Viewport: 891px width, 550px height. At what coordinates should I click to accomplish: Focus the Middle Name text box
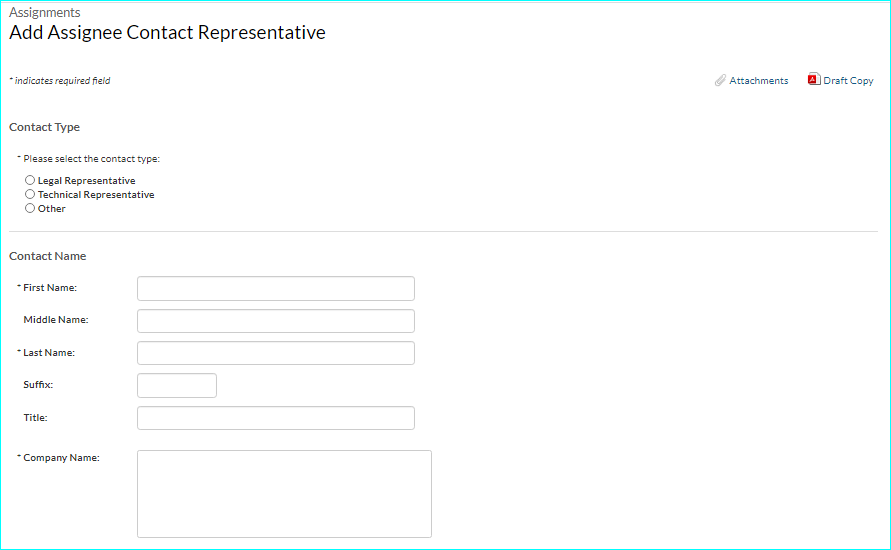click(275, 321)
